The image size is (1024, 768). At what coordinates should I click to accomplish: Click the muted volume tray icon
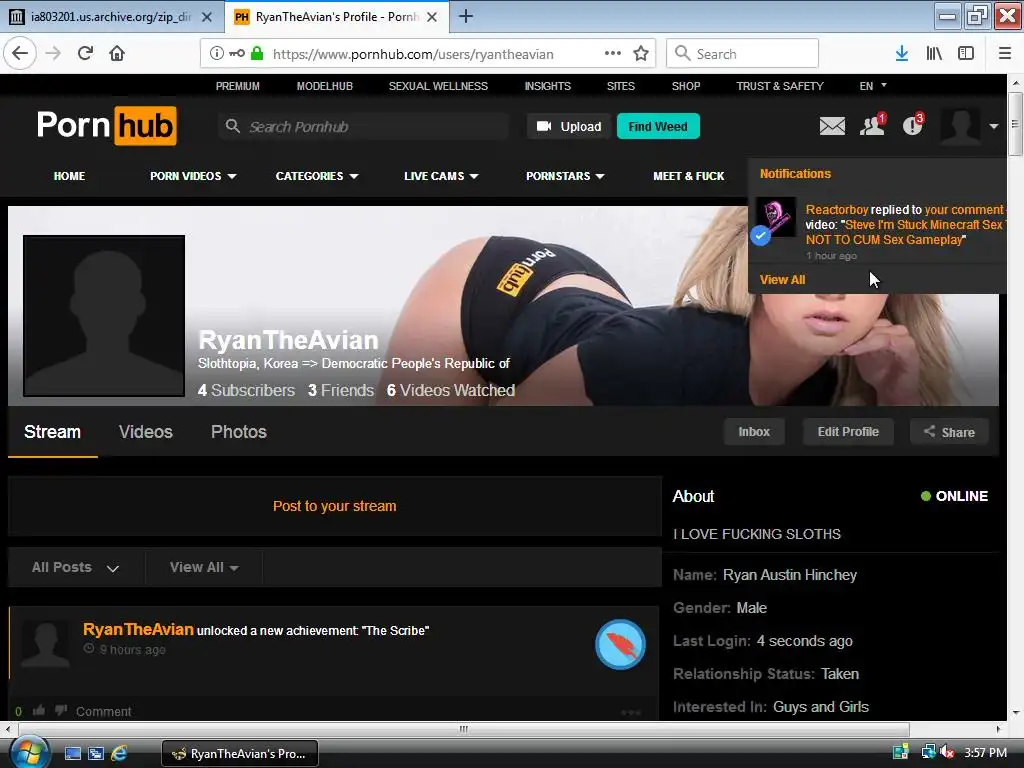click(x=947, y=752)
